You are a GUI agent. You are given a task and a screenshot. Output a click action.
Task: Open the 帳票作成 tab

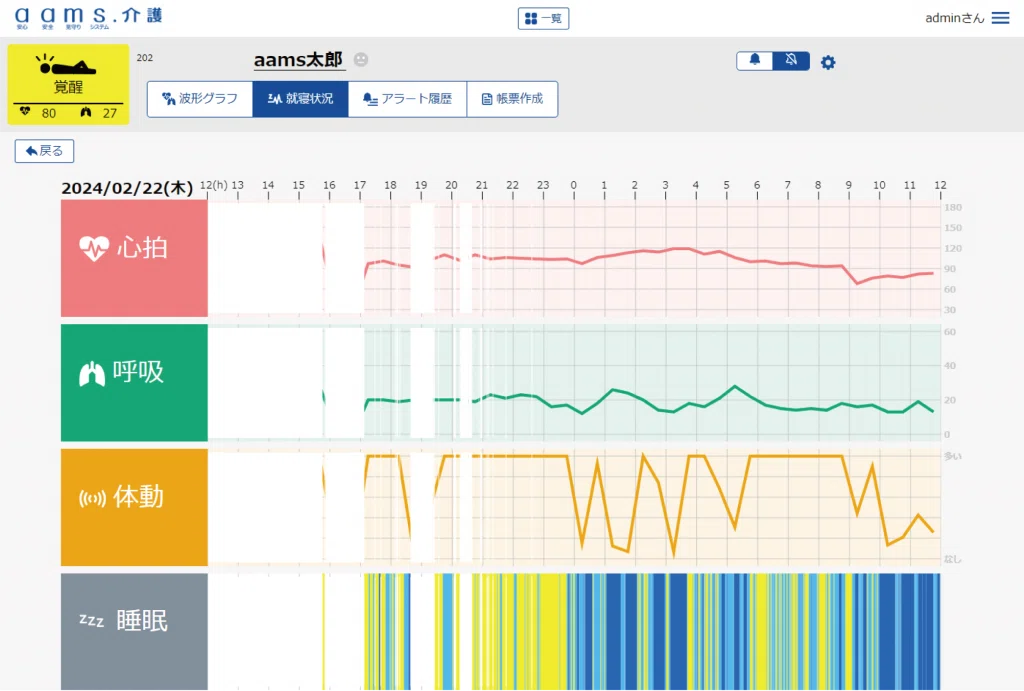[512, 99]
